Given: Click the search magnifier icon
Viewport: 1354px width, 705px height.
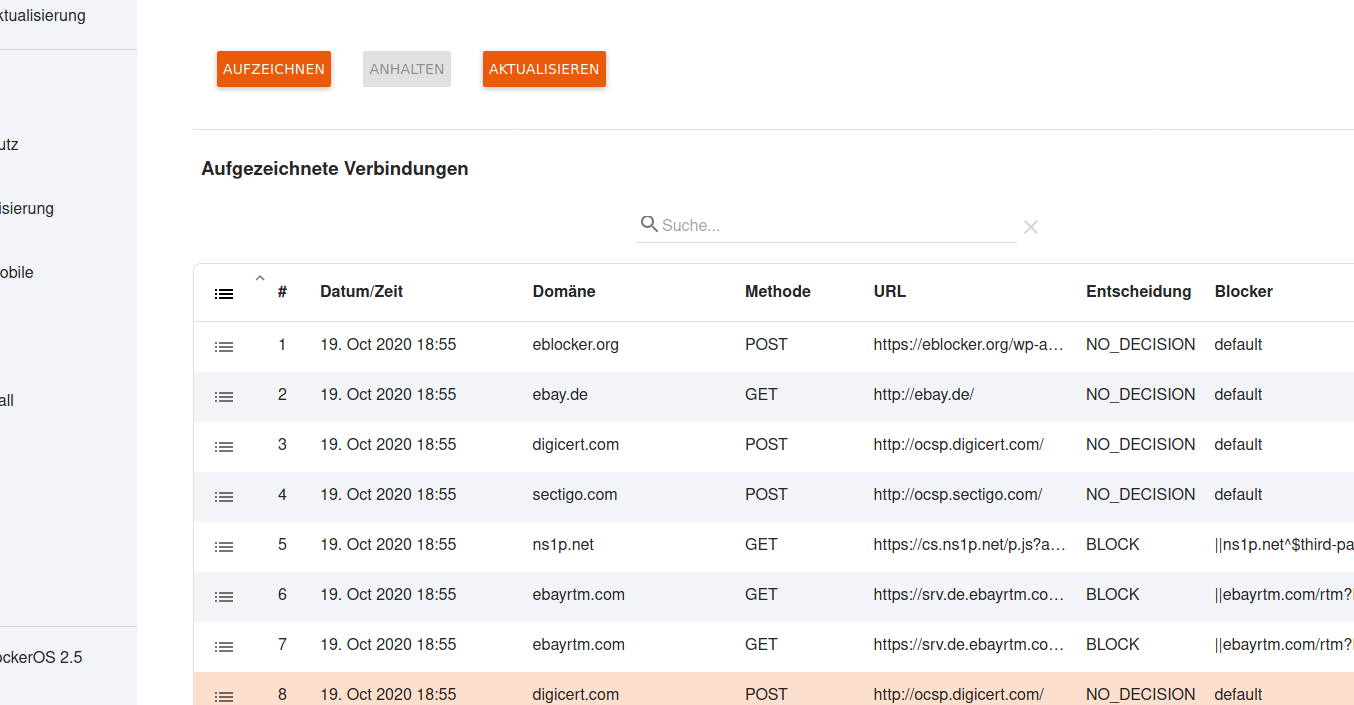Looking at the screenshot, I should 648,224.
